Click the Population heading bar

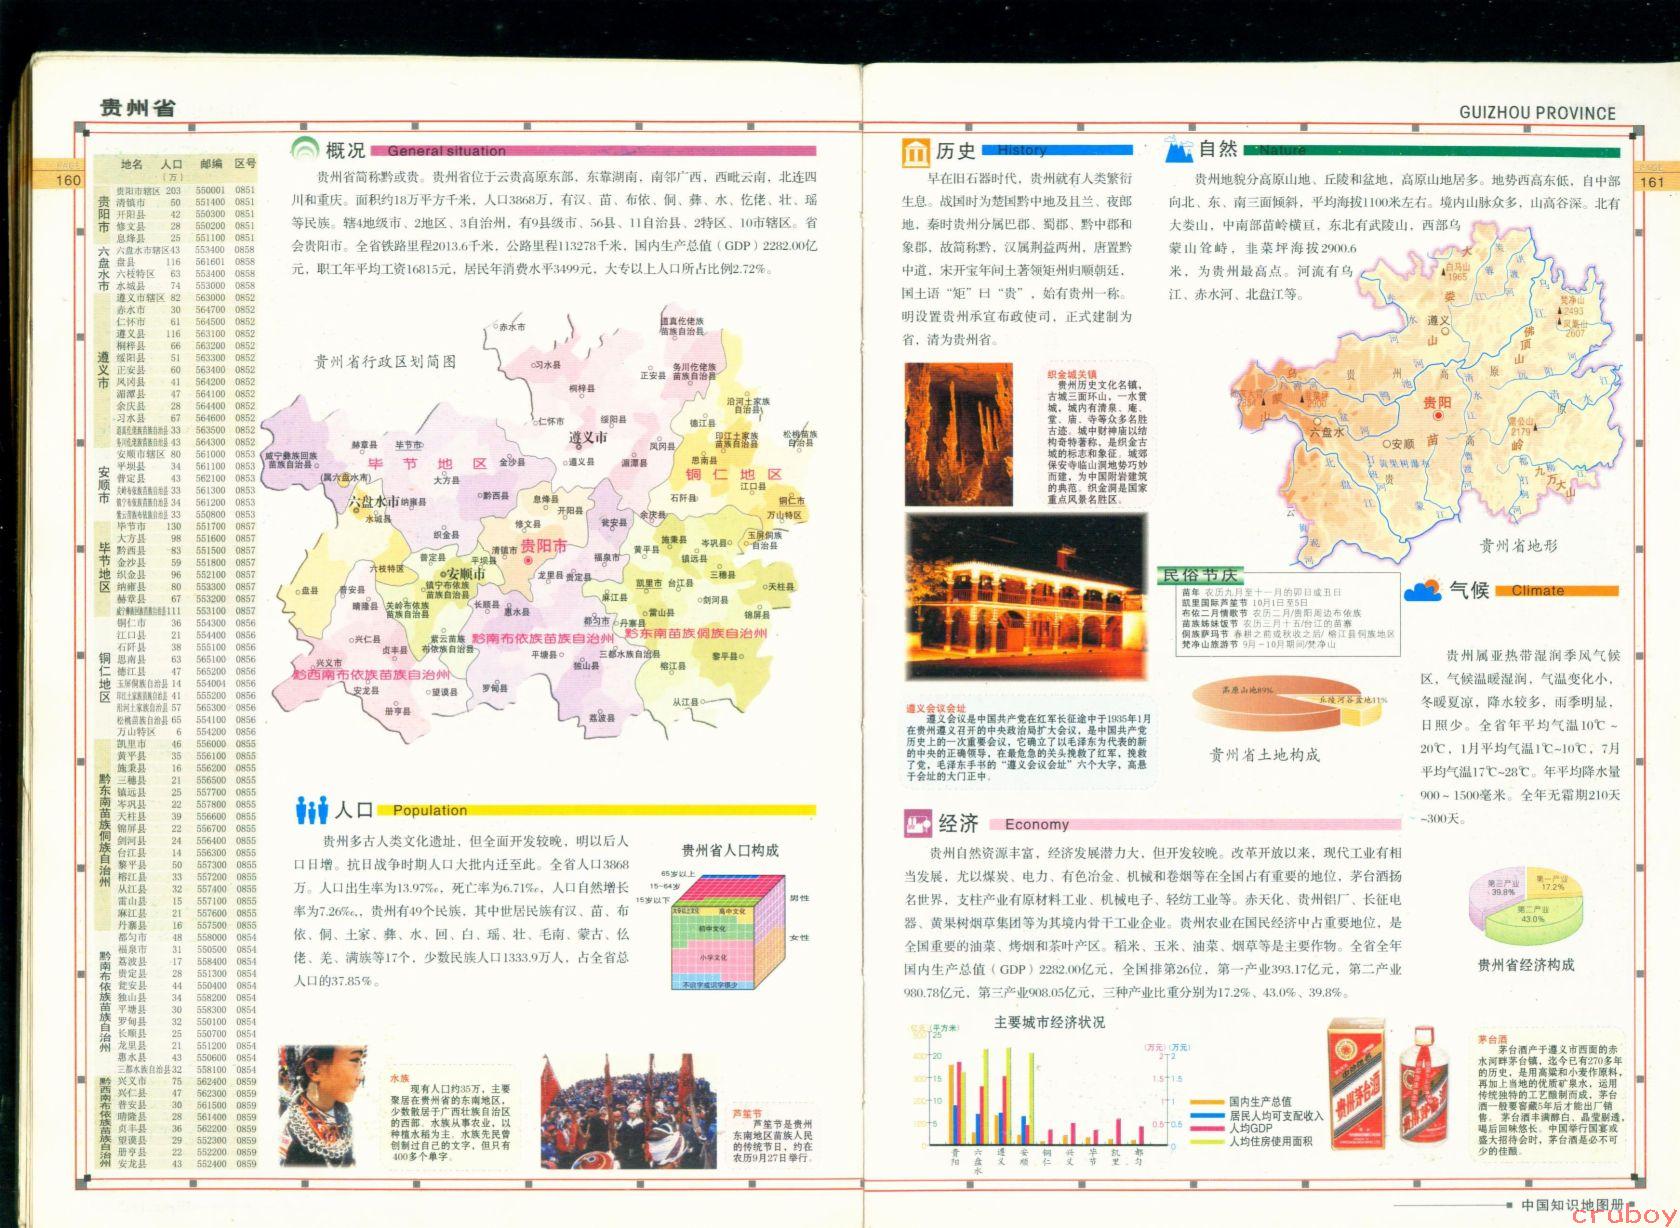click(x=596, y=811)
